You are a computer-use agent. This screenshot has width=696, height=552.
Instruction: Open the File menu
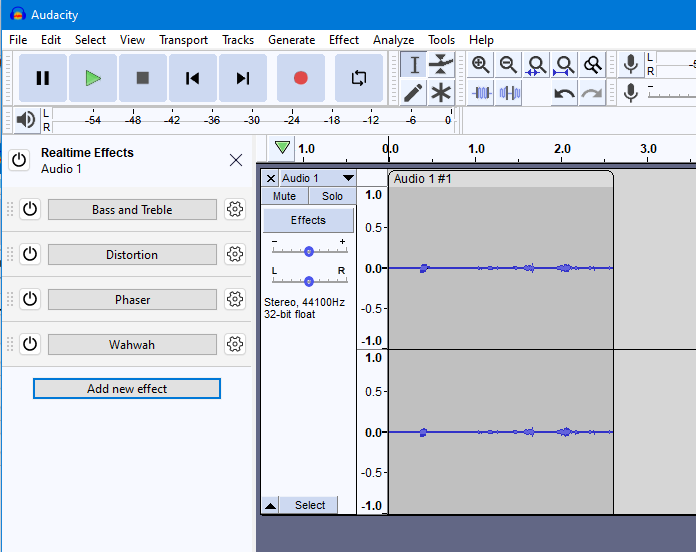click(18, 40)
